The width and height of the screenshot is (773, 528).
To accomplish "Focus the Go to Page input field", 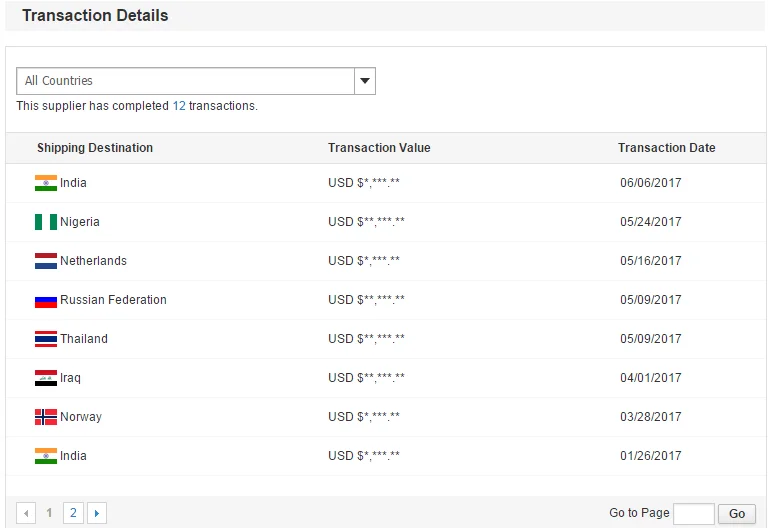I will coord(694,514).
